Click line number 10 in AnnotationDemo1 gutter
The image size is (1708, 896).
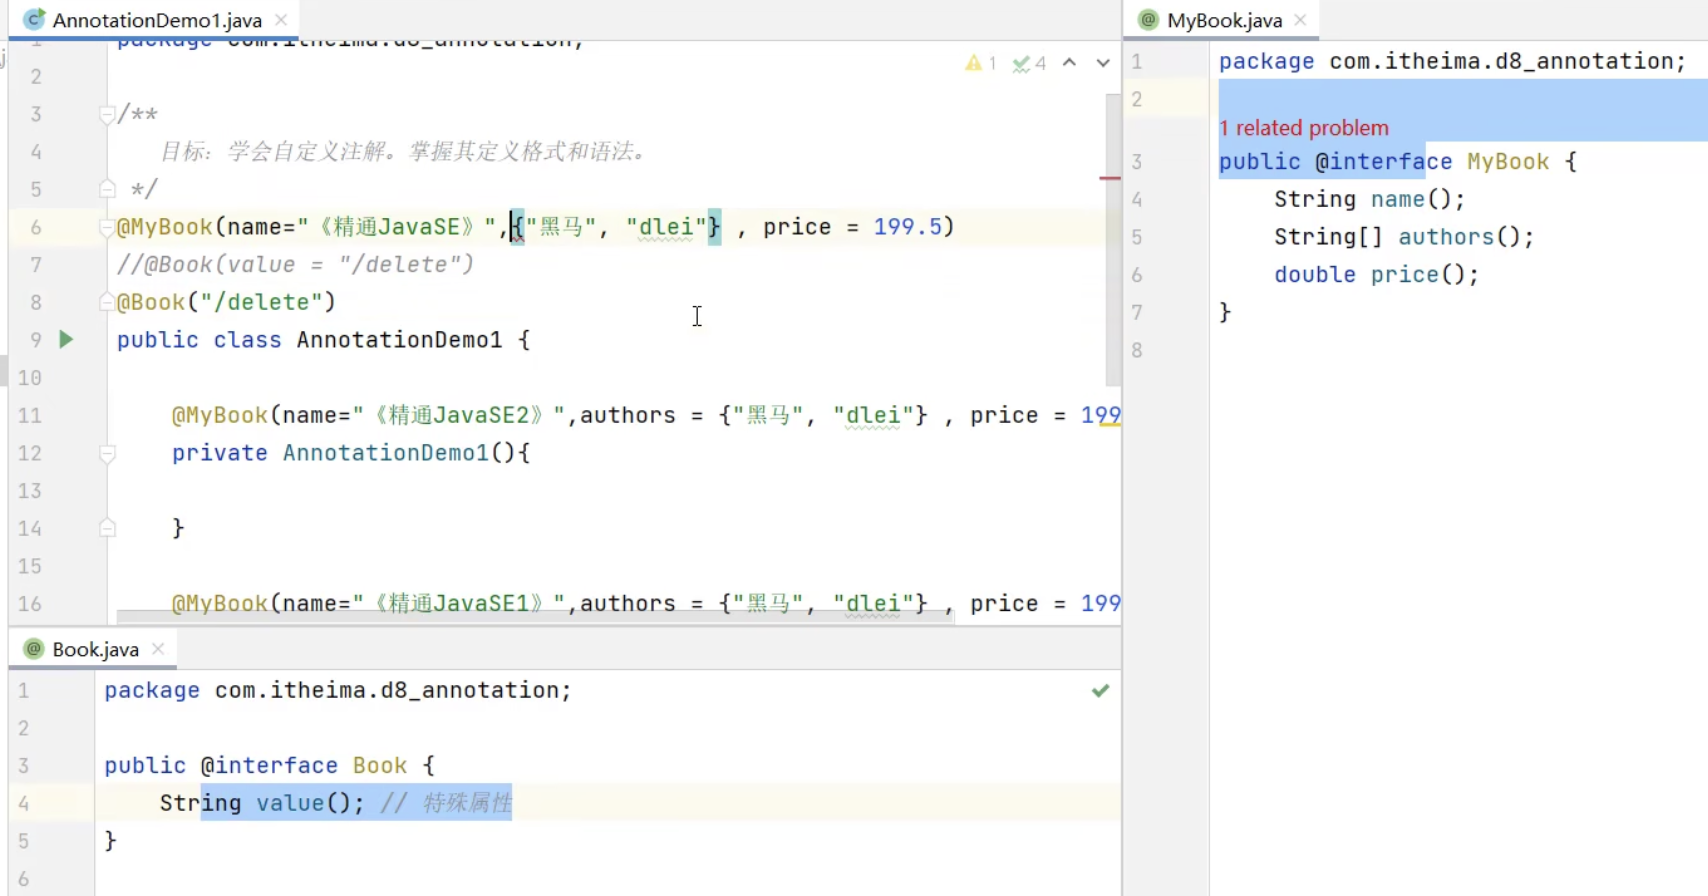click(30, 378)
